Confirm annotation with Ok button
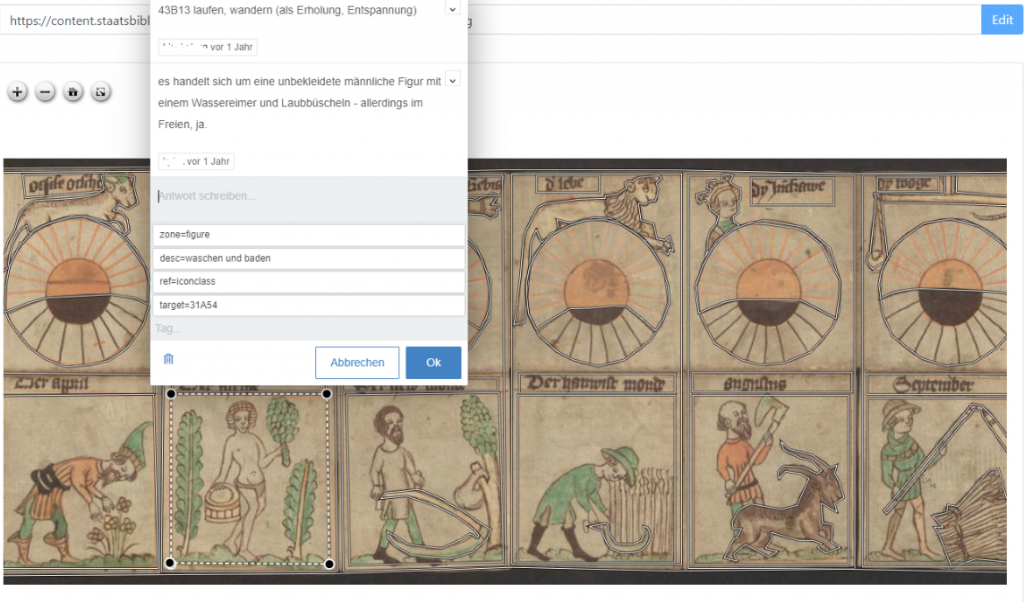 point(434,362)
